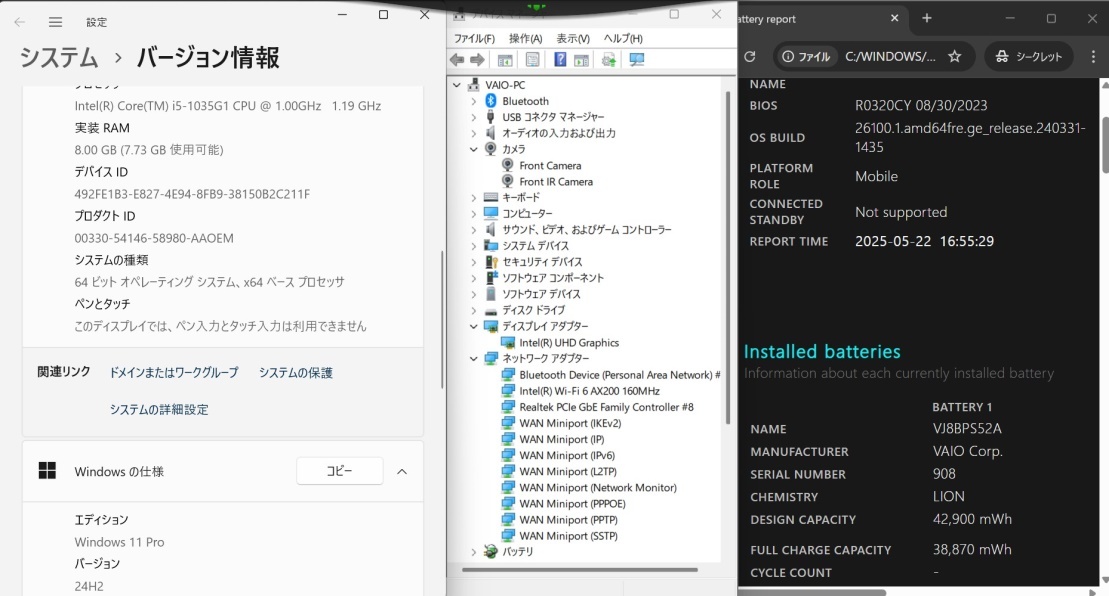Select WAN Miniport (IKEv2)
The height and width of the screenshot is (596, 1109).
(570, 423)
